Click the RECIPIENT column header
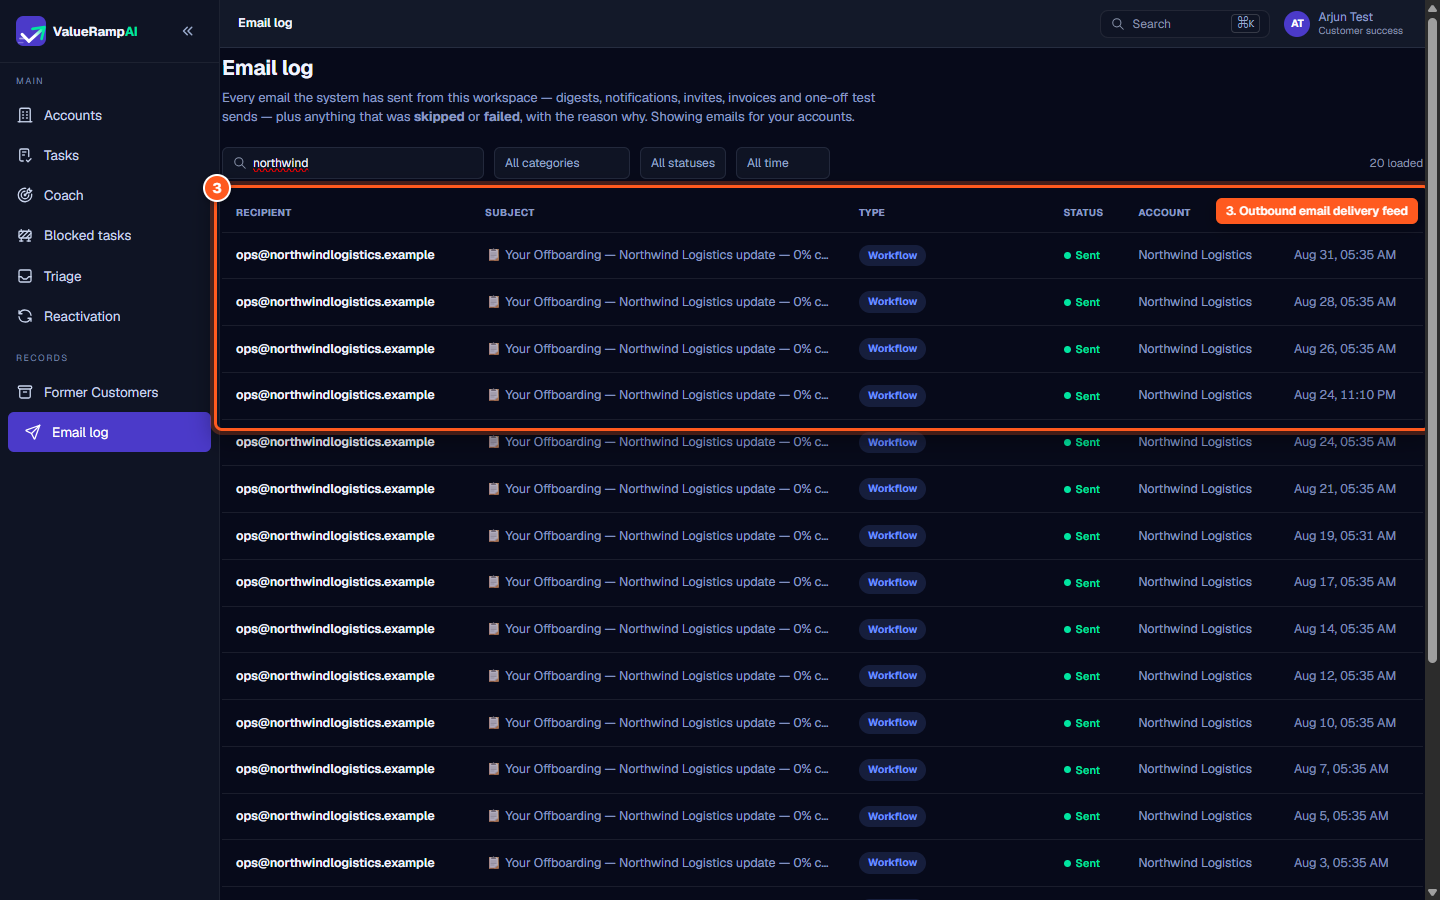 (x=264, y=213)
